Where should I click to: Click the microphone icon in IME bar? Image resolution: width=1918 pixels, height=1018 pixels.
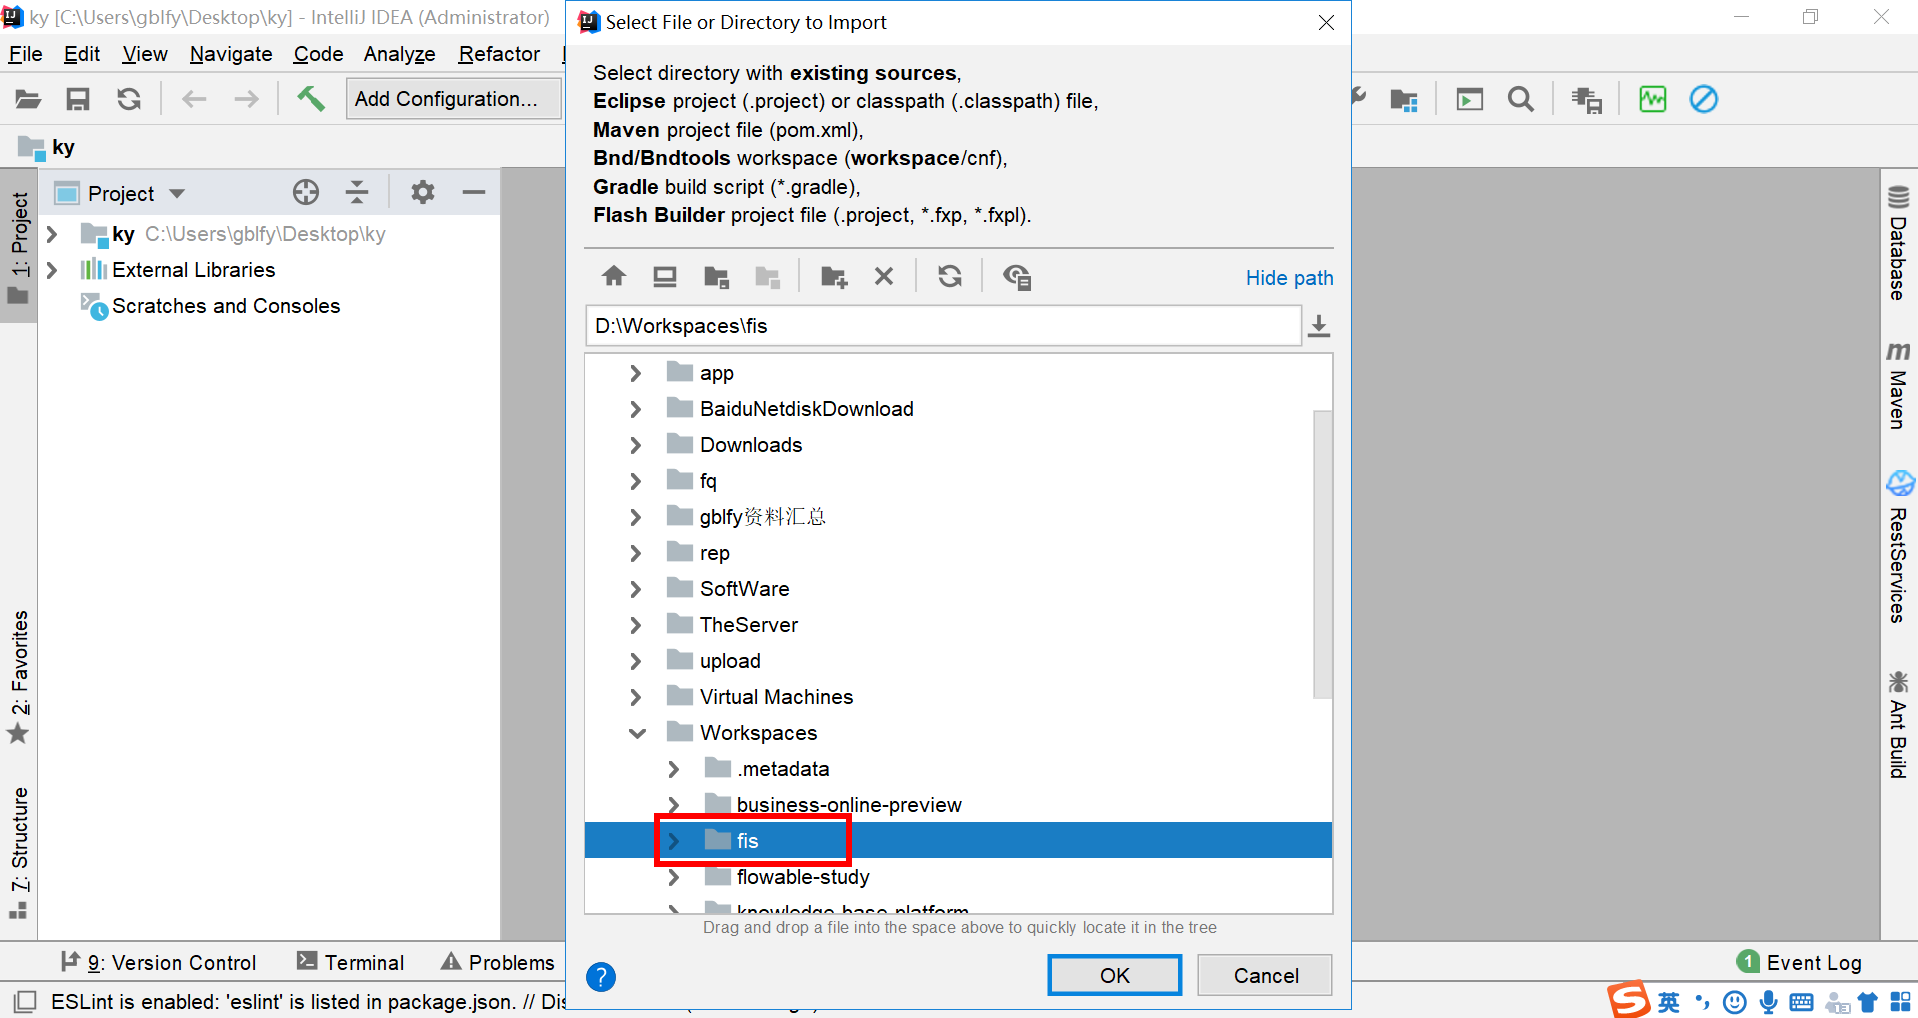(x=1768, y=1002)
